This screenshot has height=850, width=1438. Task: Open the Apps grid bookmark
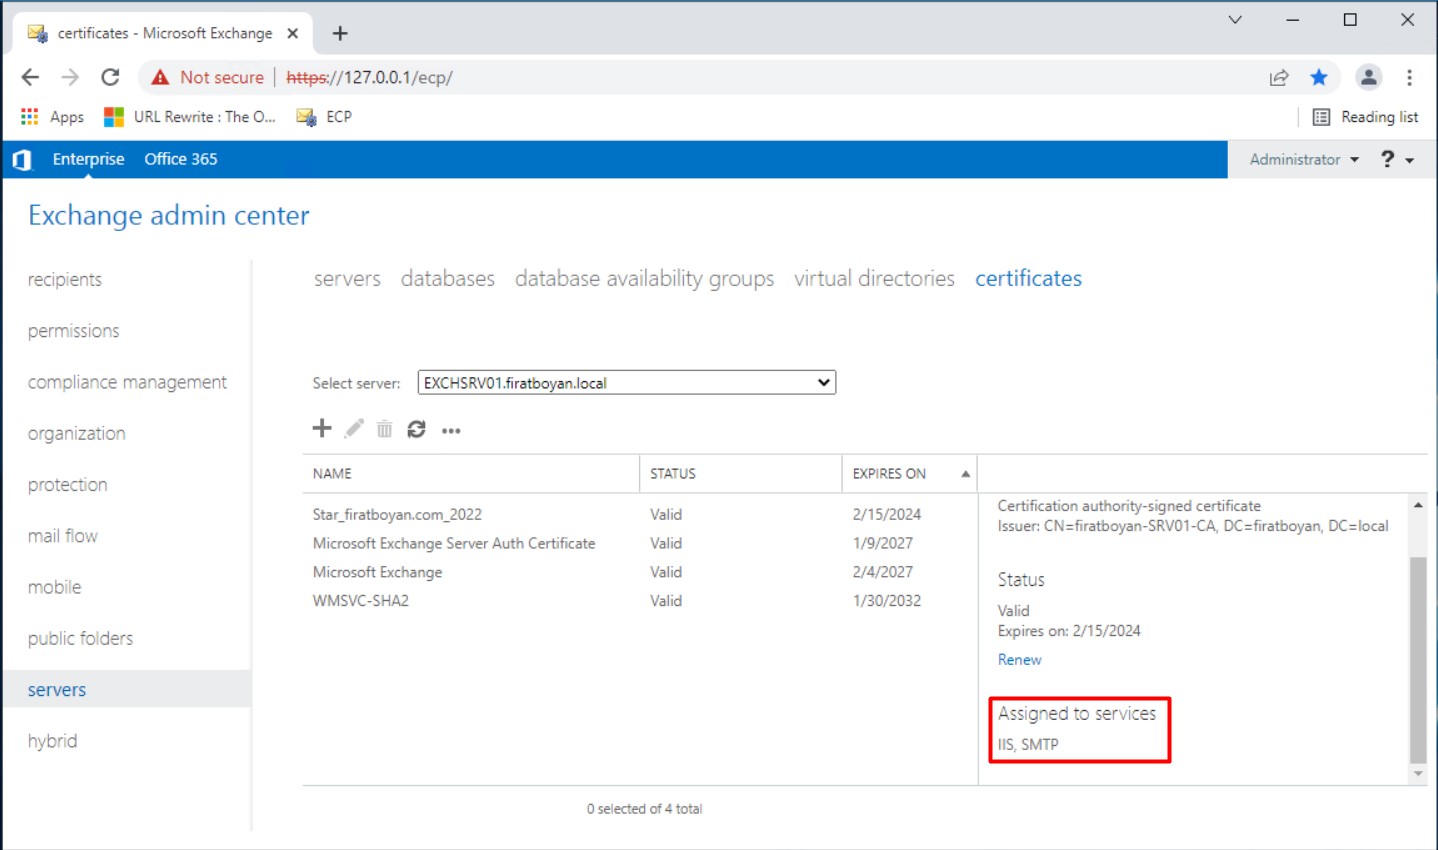click(52, 117)
